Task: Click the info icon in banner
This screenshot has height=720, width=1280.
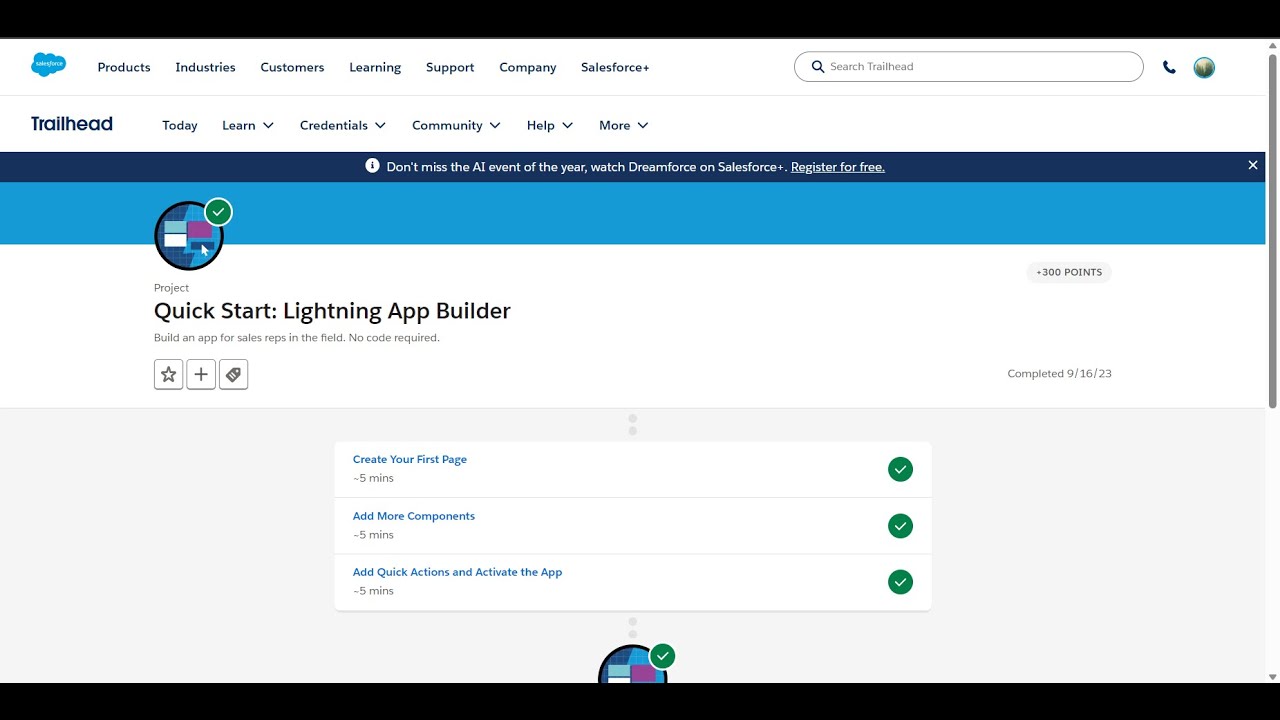Action: click(372, 166)
